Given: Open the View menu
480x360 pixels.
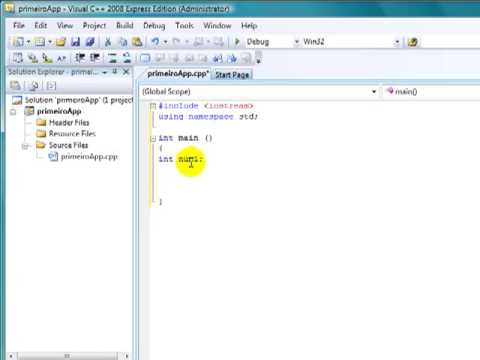Looking at the screenshot, I should (65, 25).
